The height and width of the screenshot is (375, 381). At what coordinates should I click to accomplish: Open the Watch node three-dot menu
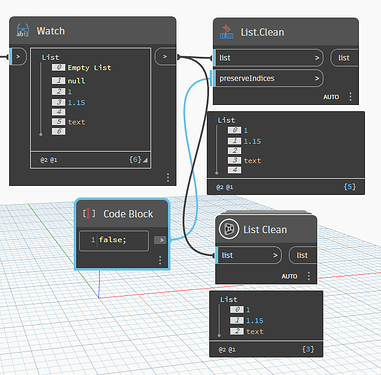[x=168, y=177]
